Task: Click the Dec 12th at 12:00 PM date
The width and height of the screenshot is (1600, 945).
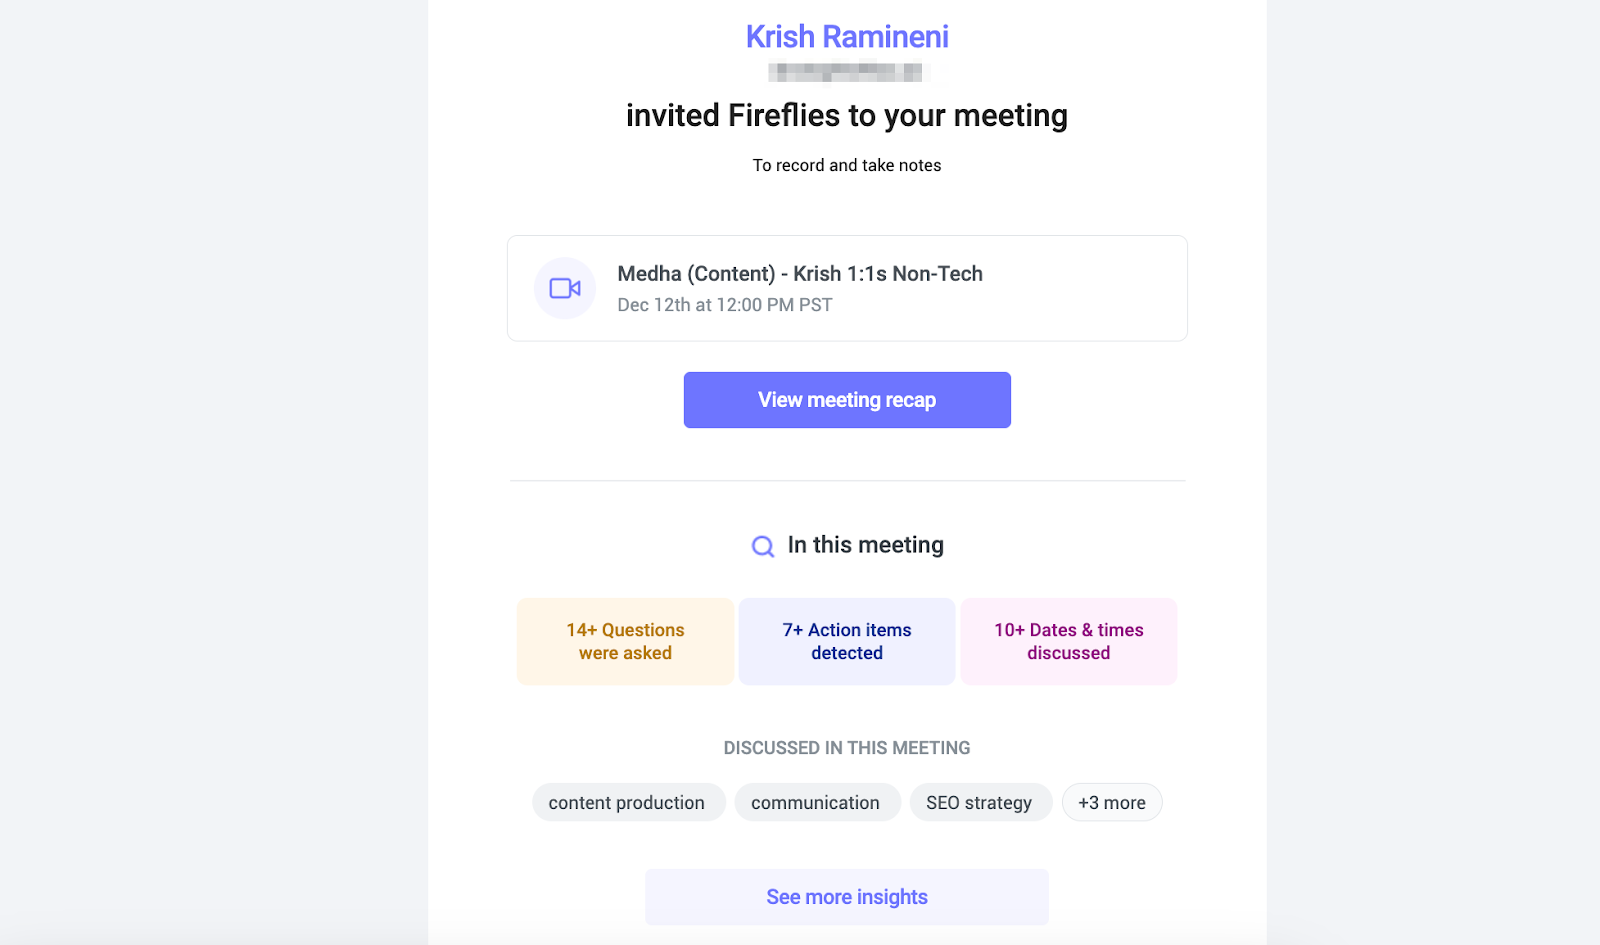Action: (725, 305)
